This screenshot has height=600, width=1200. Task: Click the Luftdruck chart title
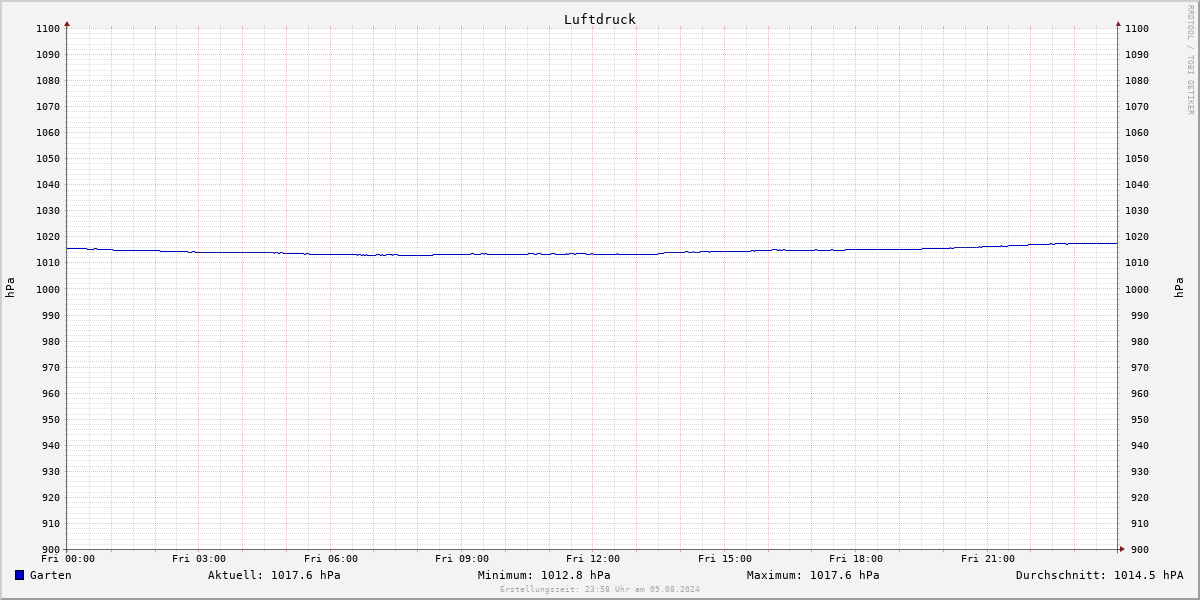pos(599,19)
